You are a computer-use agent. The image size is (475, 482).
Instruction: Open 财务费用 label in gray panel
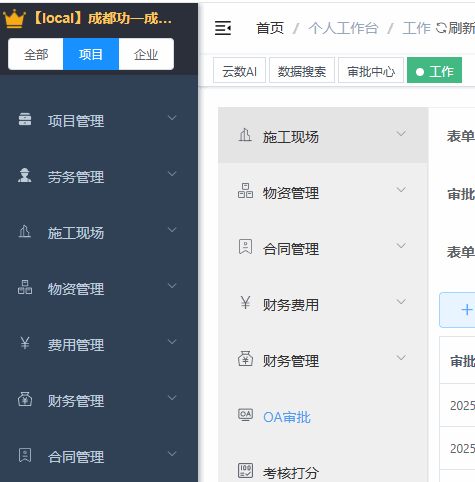coord(291,305)
